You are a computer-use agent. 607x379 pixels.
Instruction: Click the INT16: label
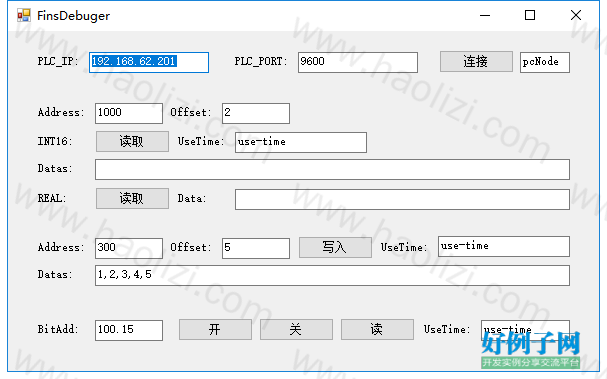(55, 141)
